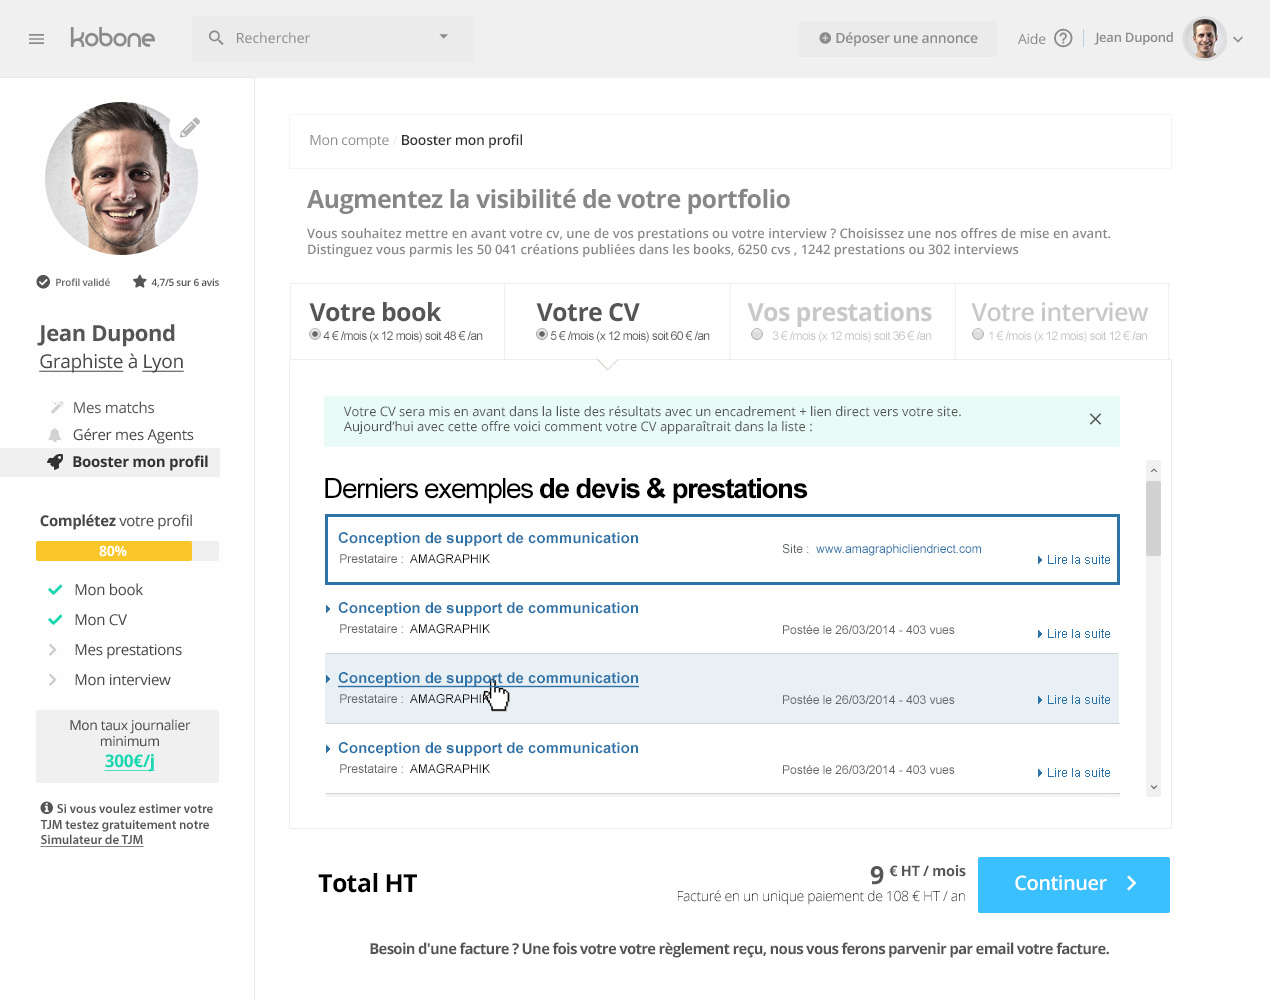Select the Vos prestations radio button
Screen dimensions: 1270x1000
[x=757, y=335]
